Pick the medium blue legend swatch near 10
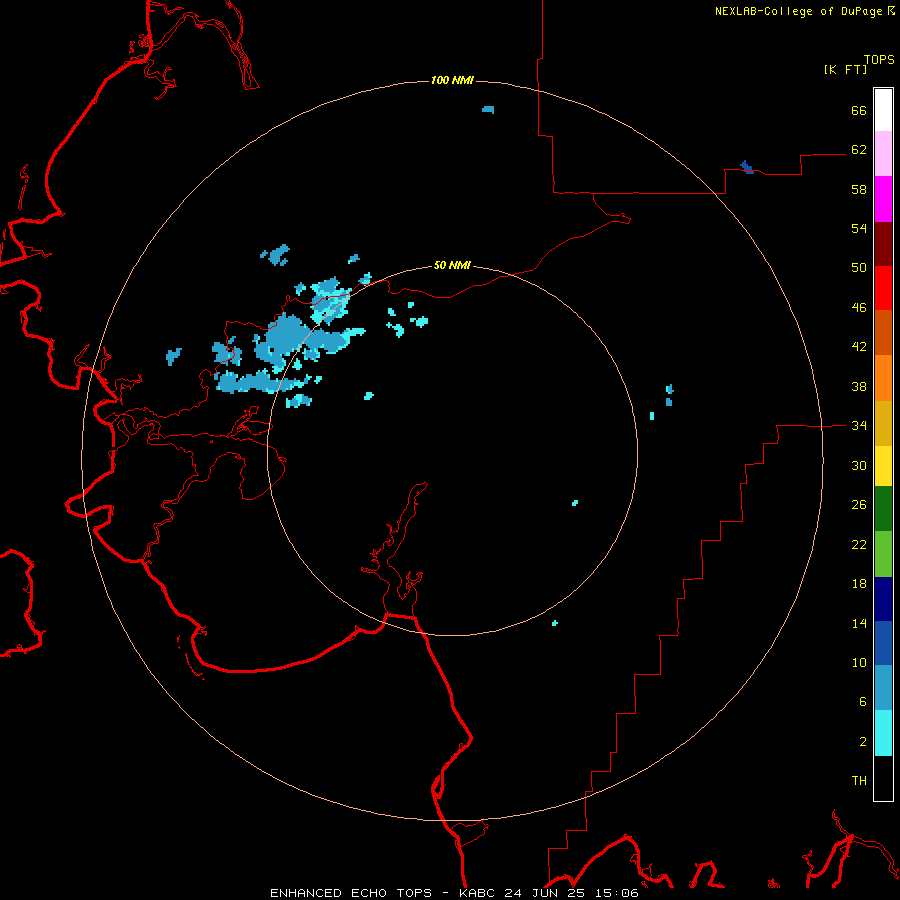This screenshot has width=900, height=900. [x=883, y=643]
